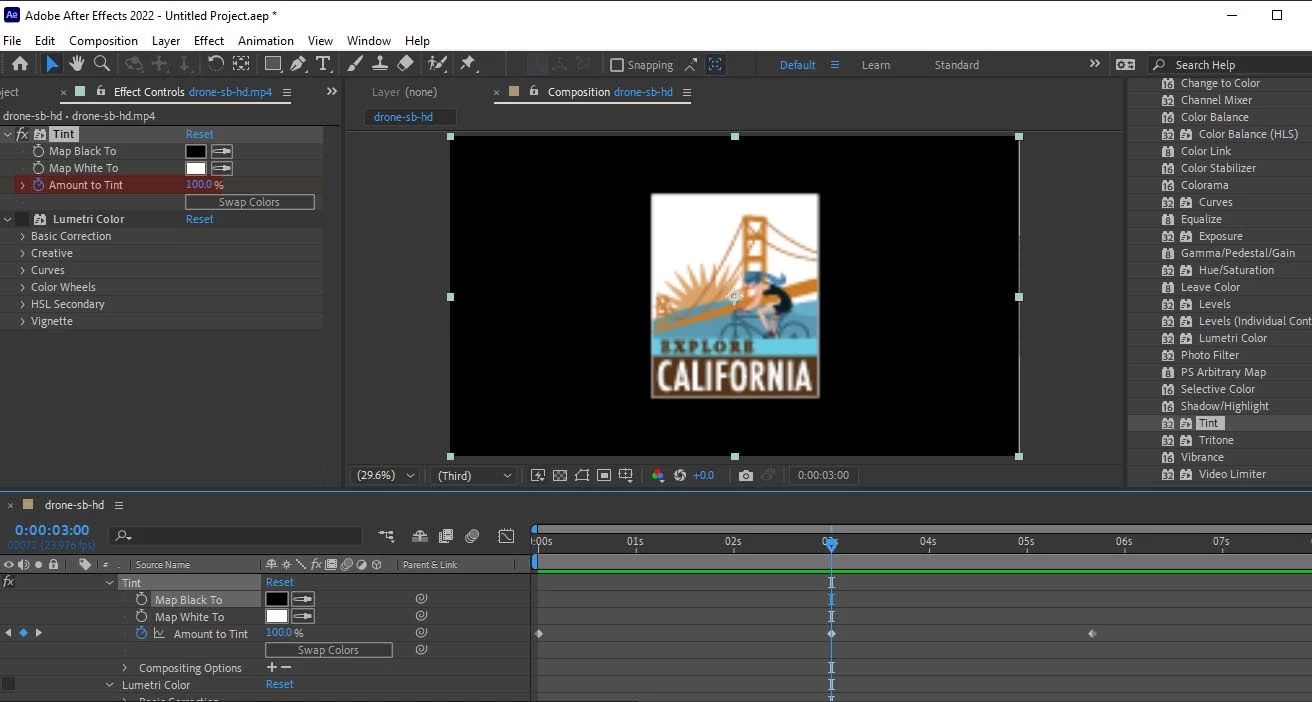Toggle Frame Blending for the timeline
Screen dimensions: 1312x702
(x=446, y=536)
